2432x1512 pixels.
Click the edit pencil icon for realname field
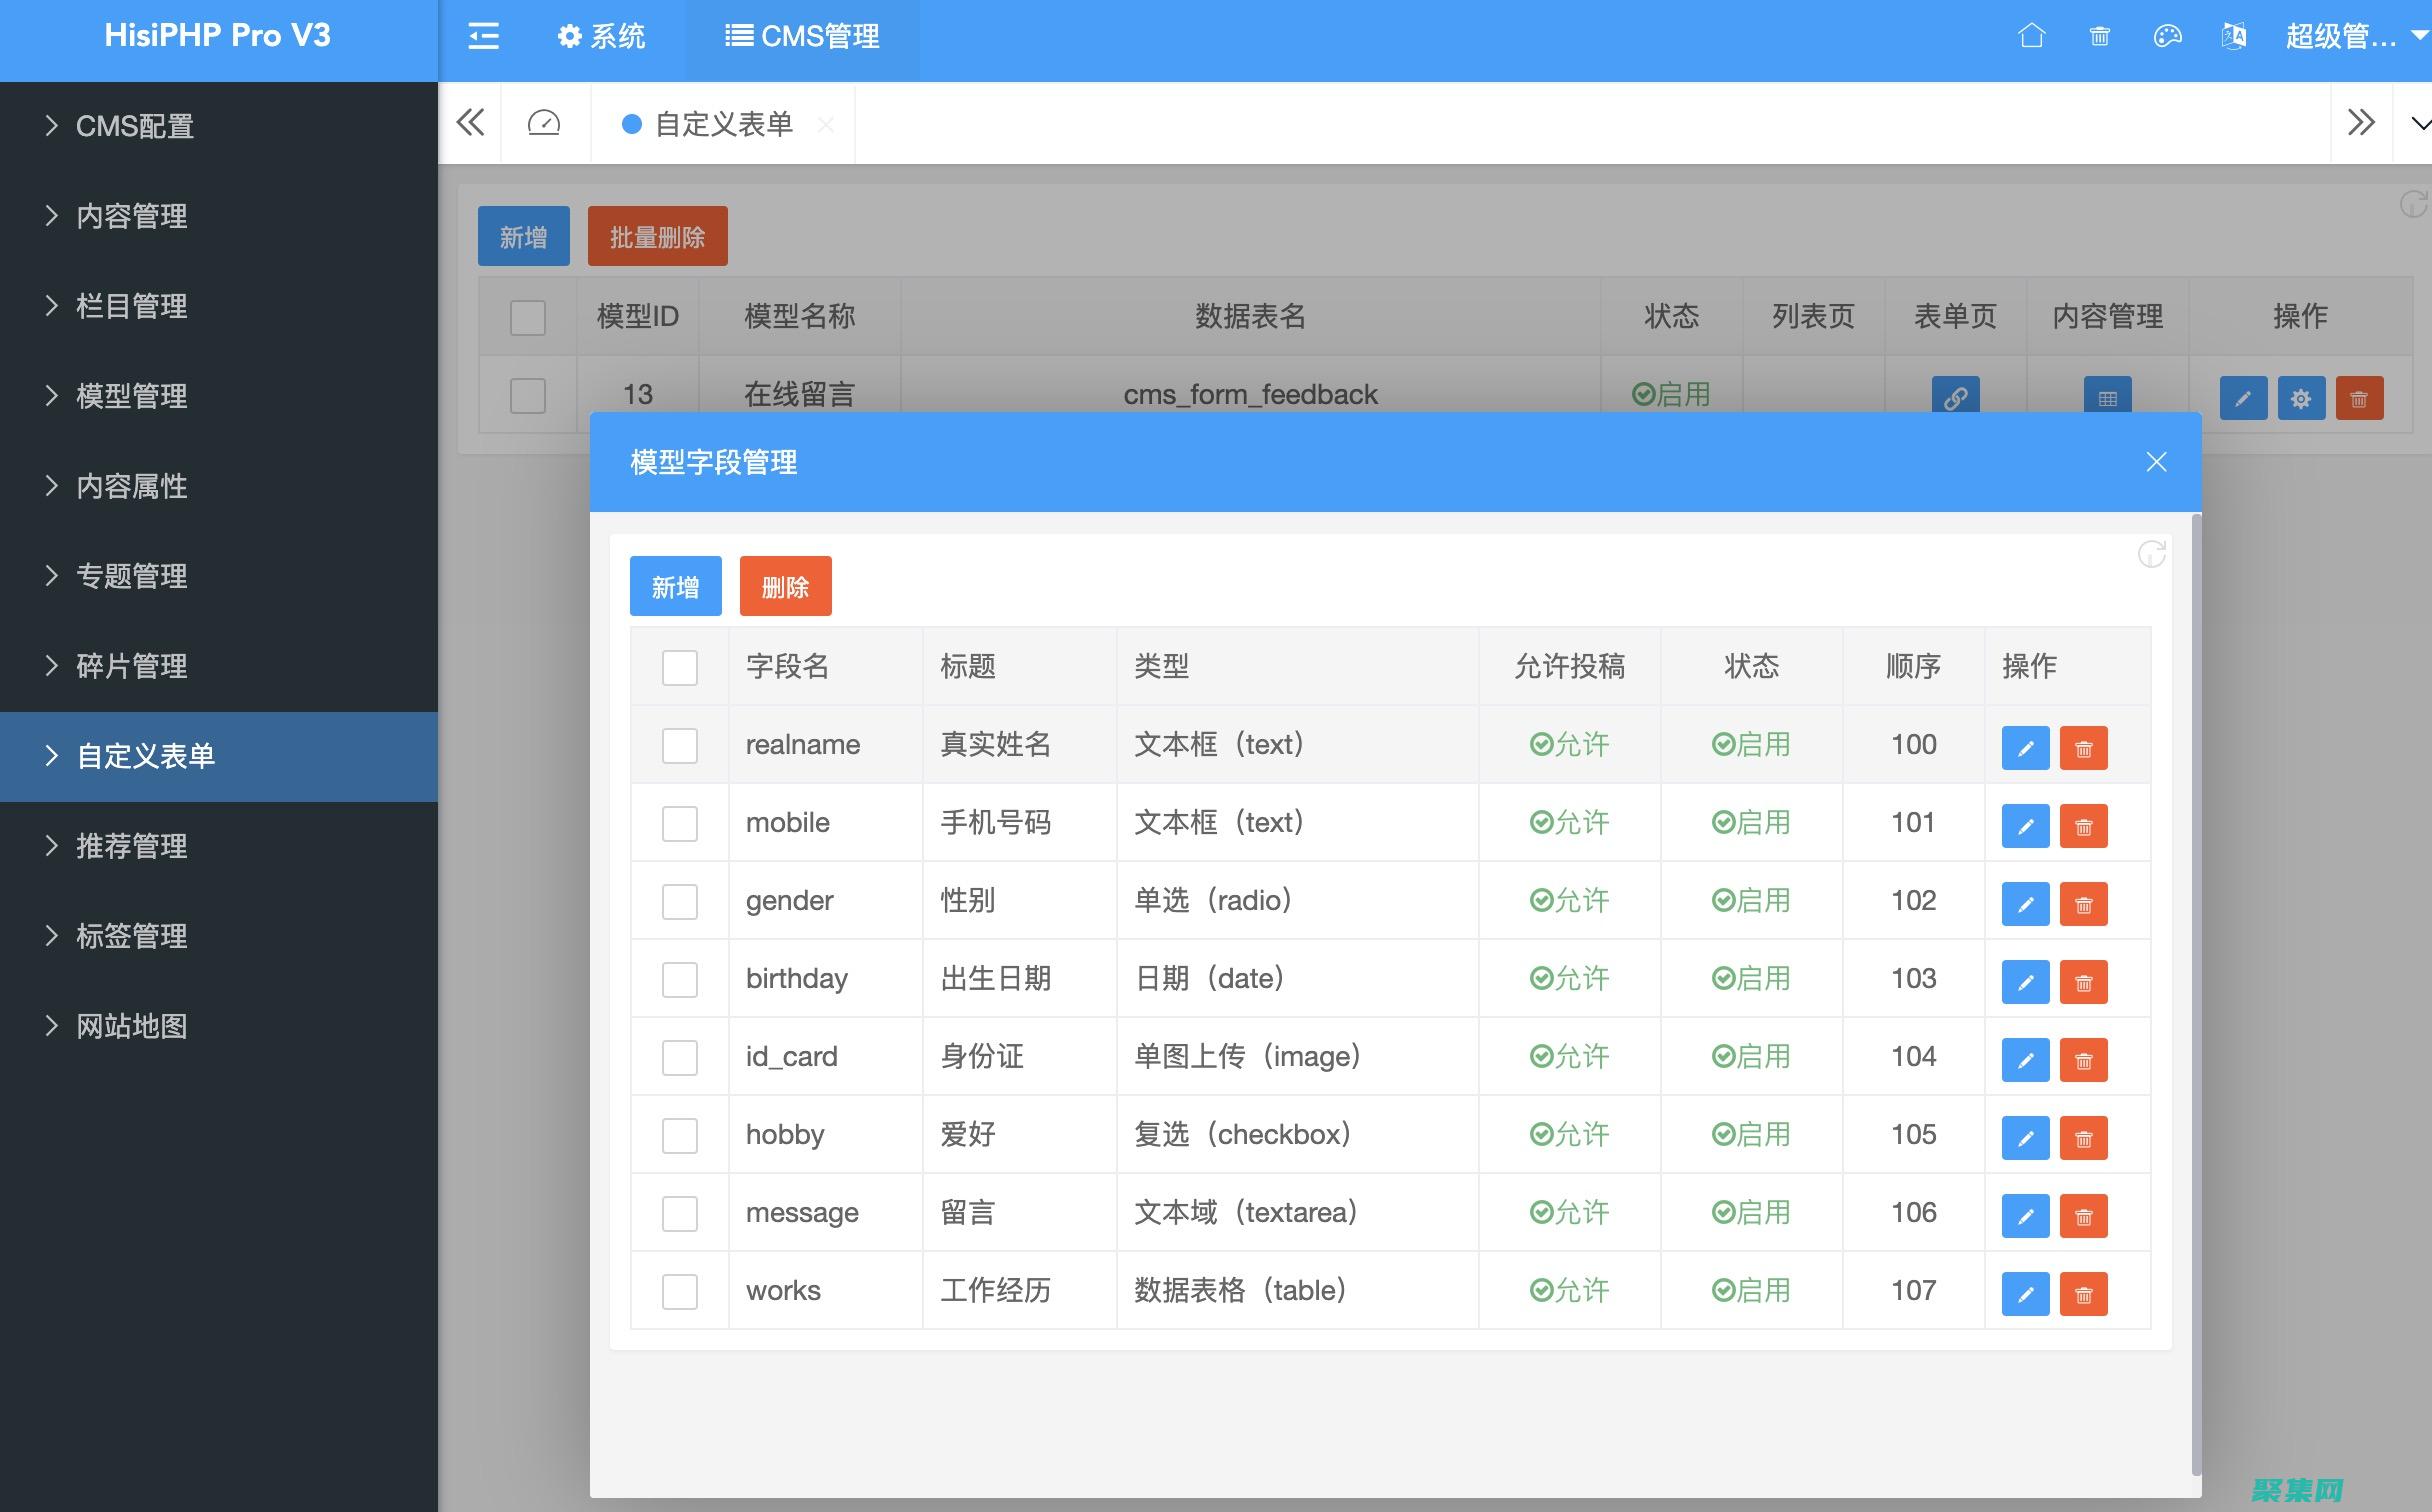pyautogui.click(x=2025, y=747)
